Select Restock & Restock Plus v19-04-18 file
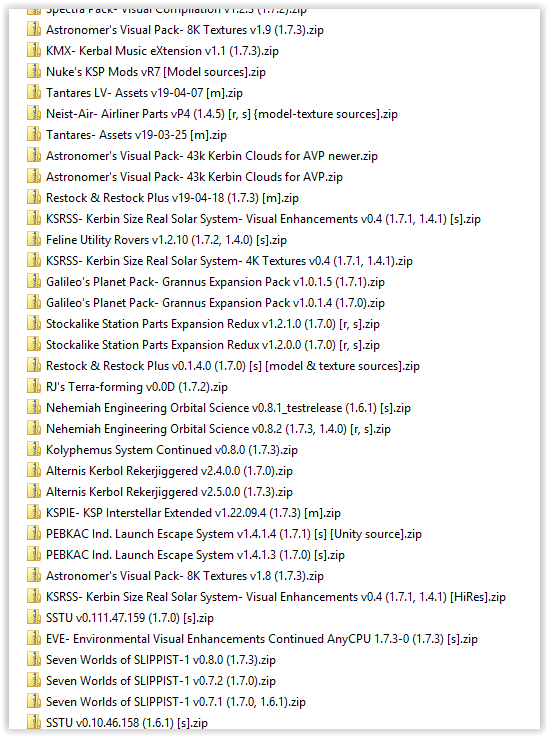Screen dimensions: 548x737 (x=172, y=198)
